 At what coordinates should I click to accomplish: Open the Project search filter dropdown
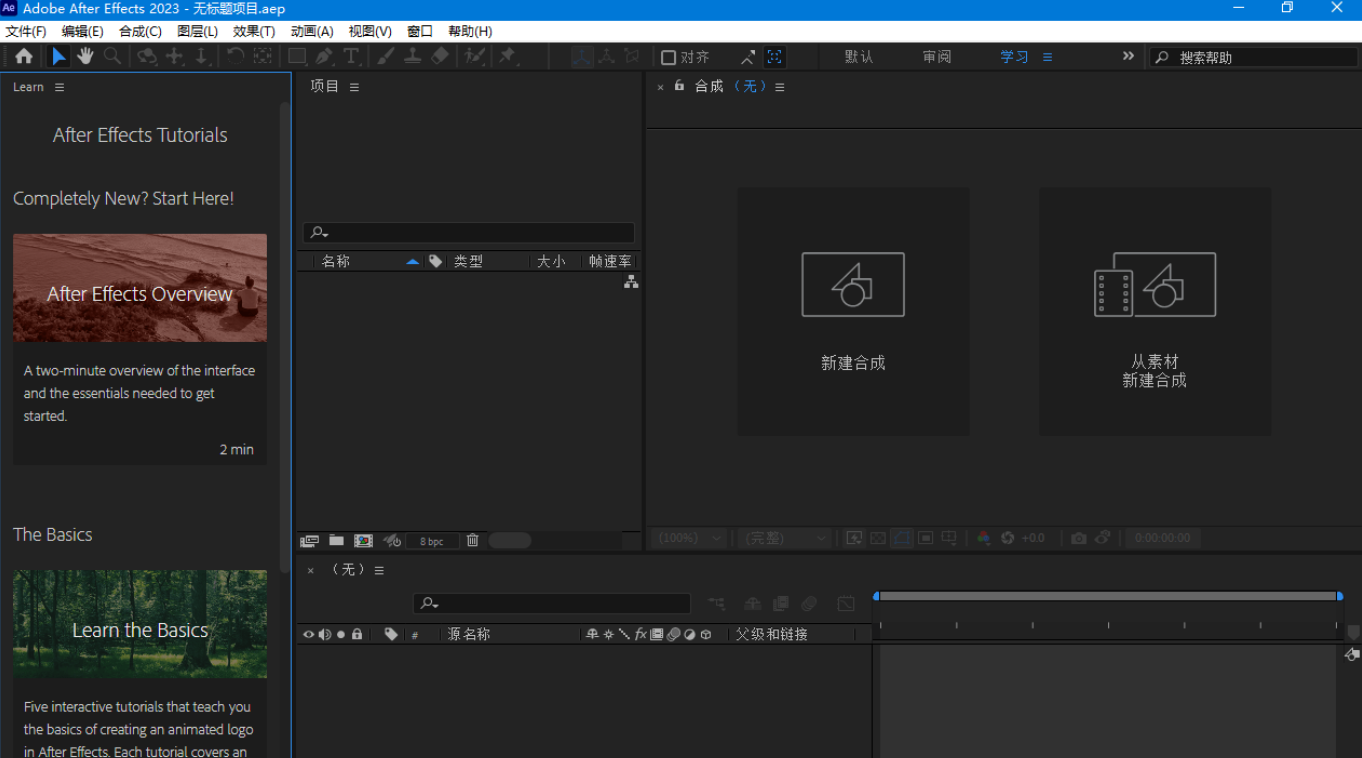pyautogui.click(x=320, y=233)
